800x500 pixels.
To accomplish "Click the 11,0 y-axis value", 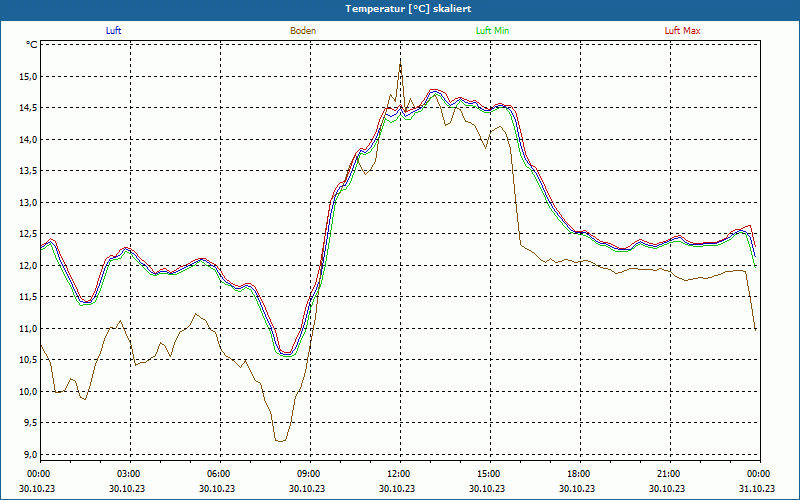I will (29, 329).
